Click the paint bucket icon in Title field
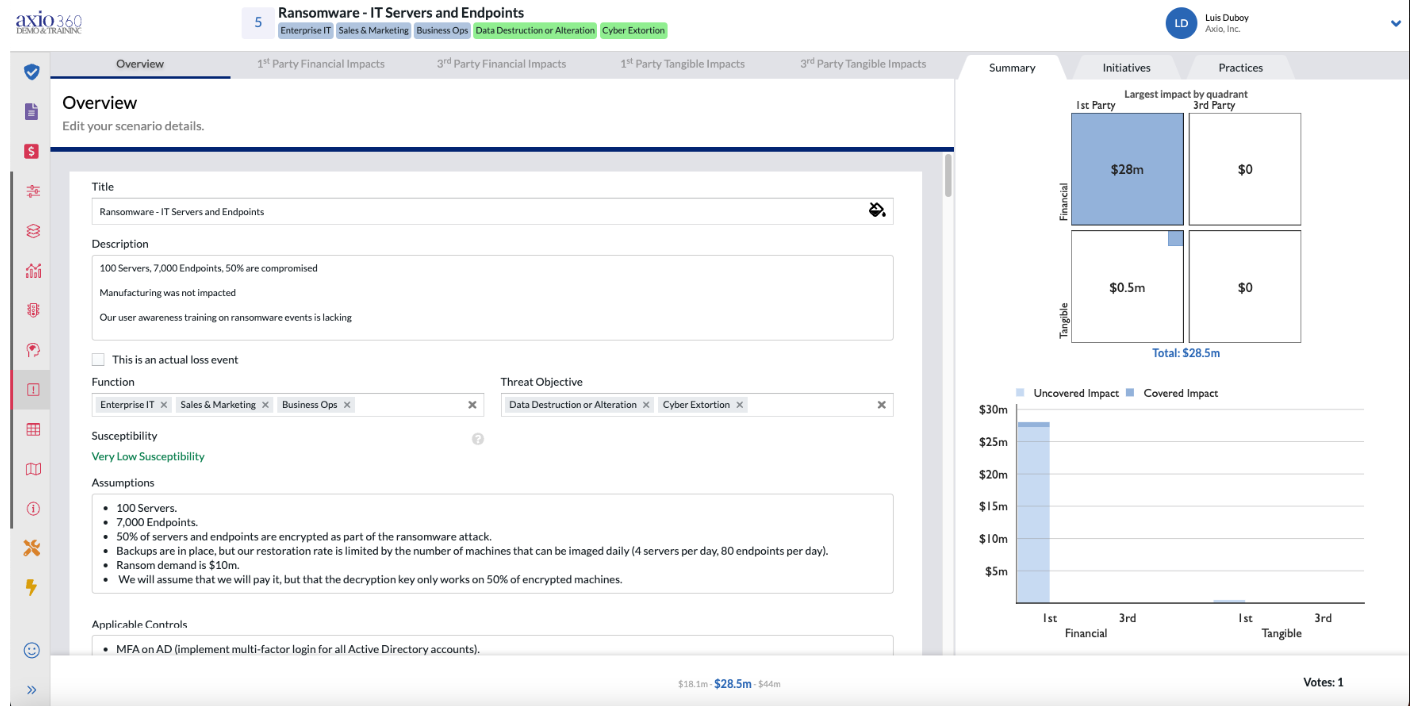 (877, 210)
